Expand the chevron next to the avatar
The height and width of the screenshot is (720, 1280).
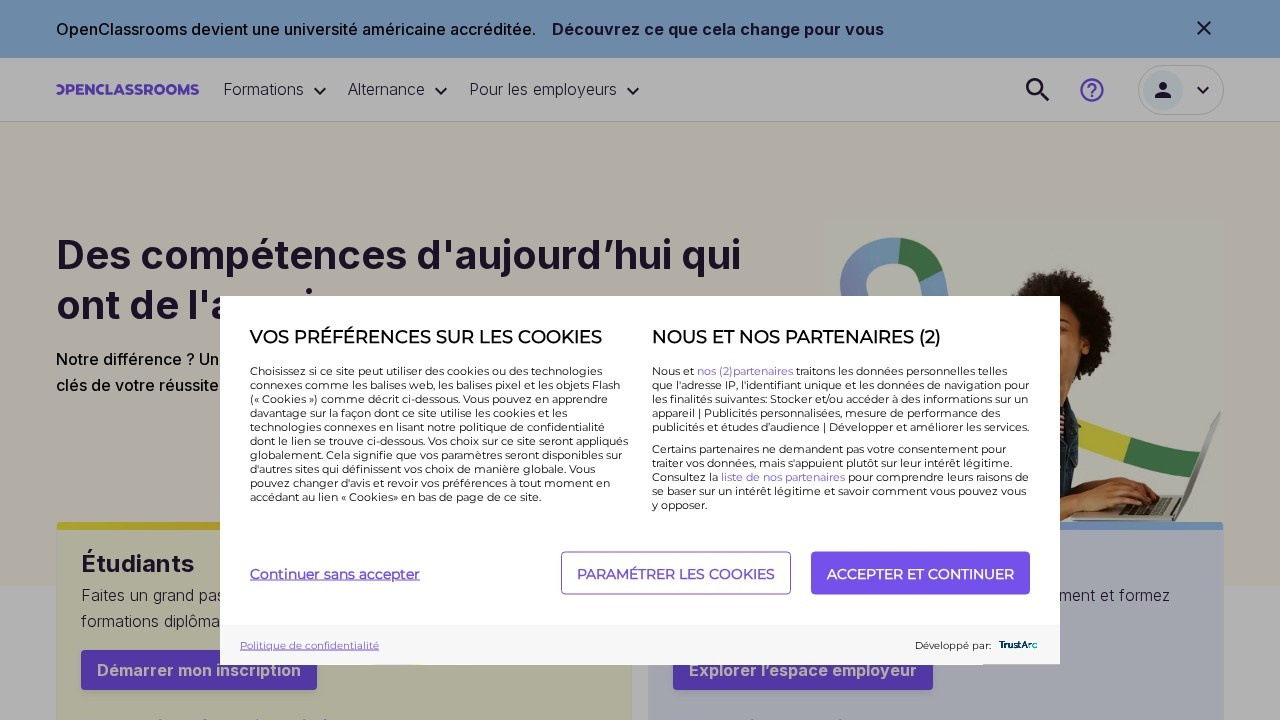tap(1203, 90)
